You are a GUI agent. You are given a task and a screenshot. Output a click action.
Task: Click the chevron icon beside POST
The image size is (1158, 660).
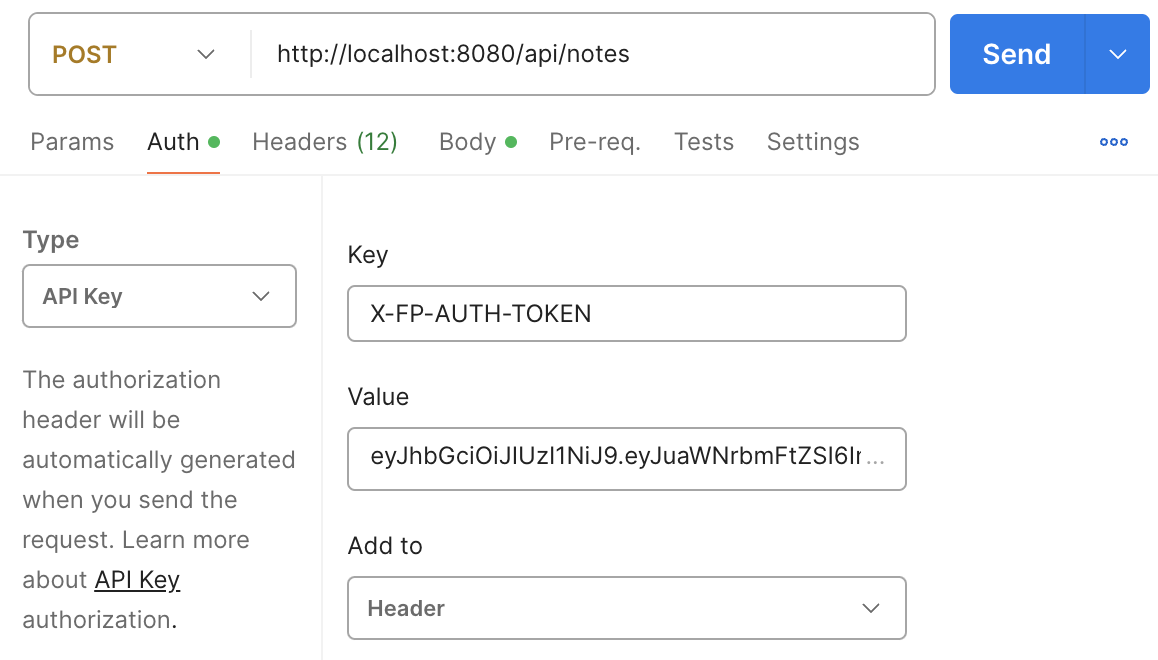[205, 54]
